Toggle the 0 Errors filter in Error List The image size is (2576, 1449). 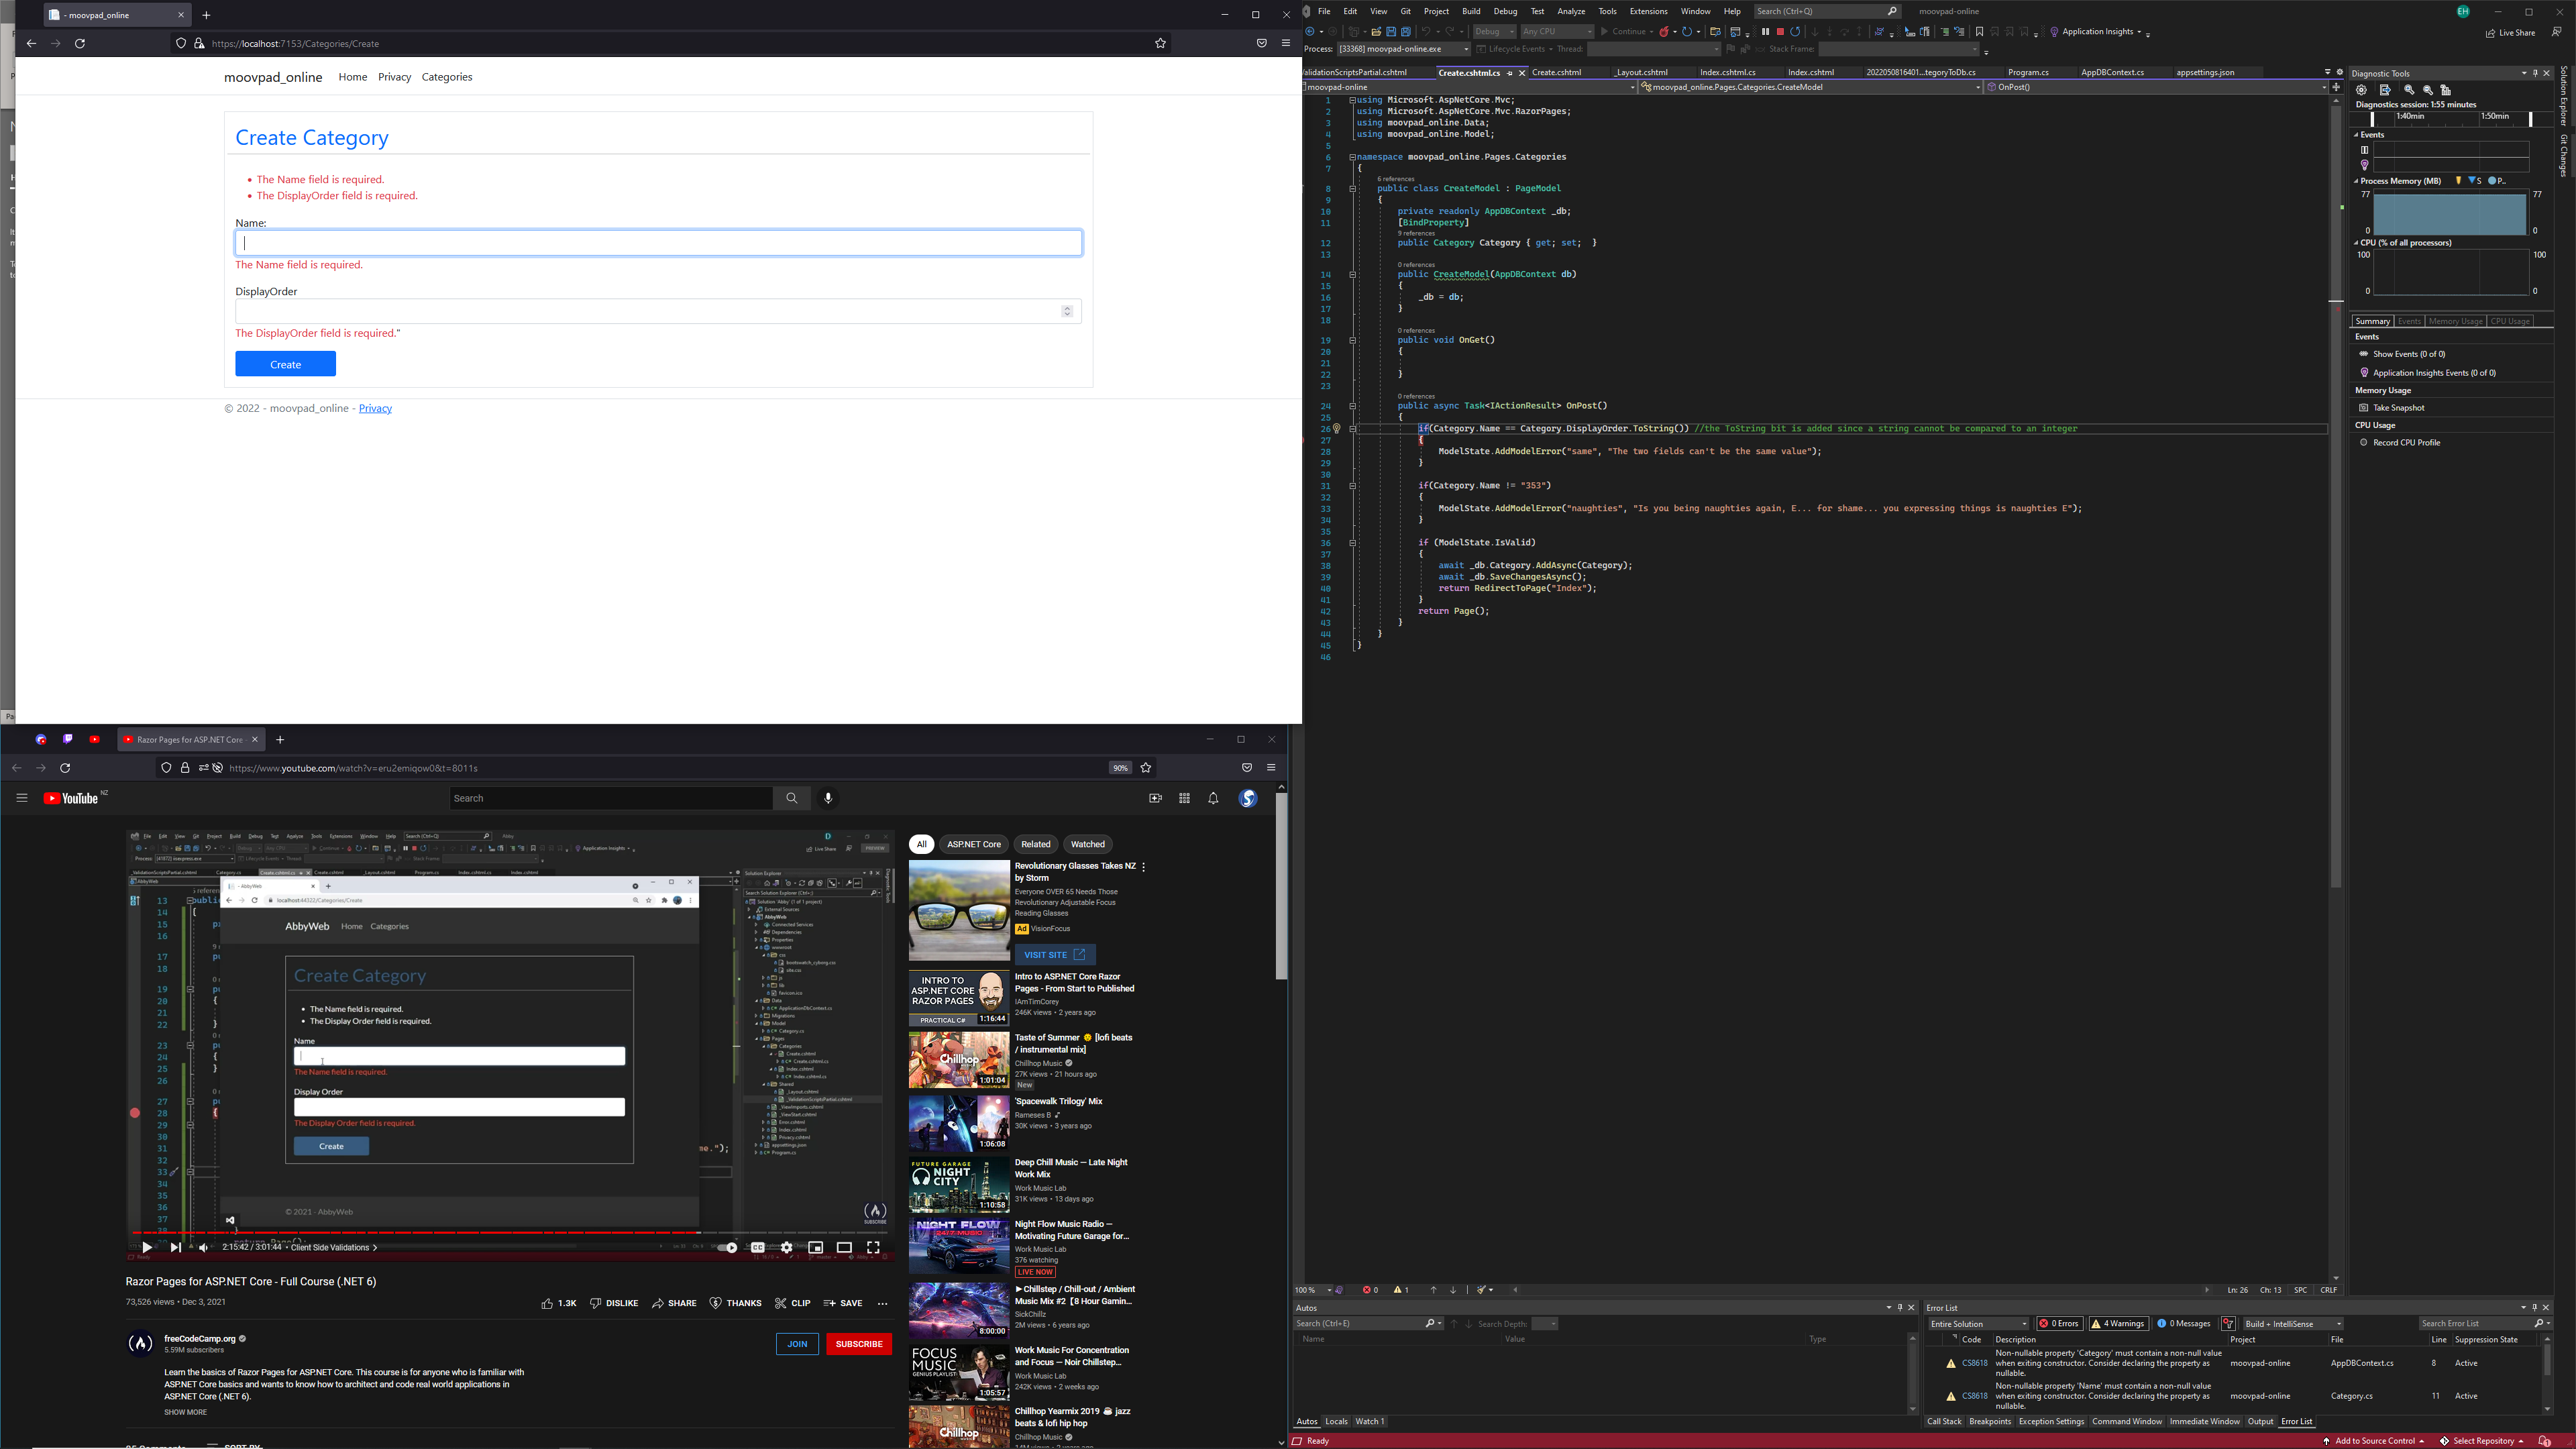point(2060,1324)
